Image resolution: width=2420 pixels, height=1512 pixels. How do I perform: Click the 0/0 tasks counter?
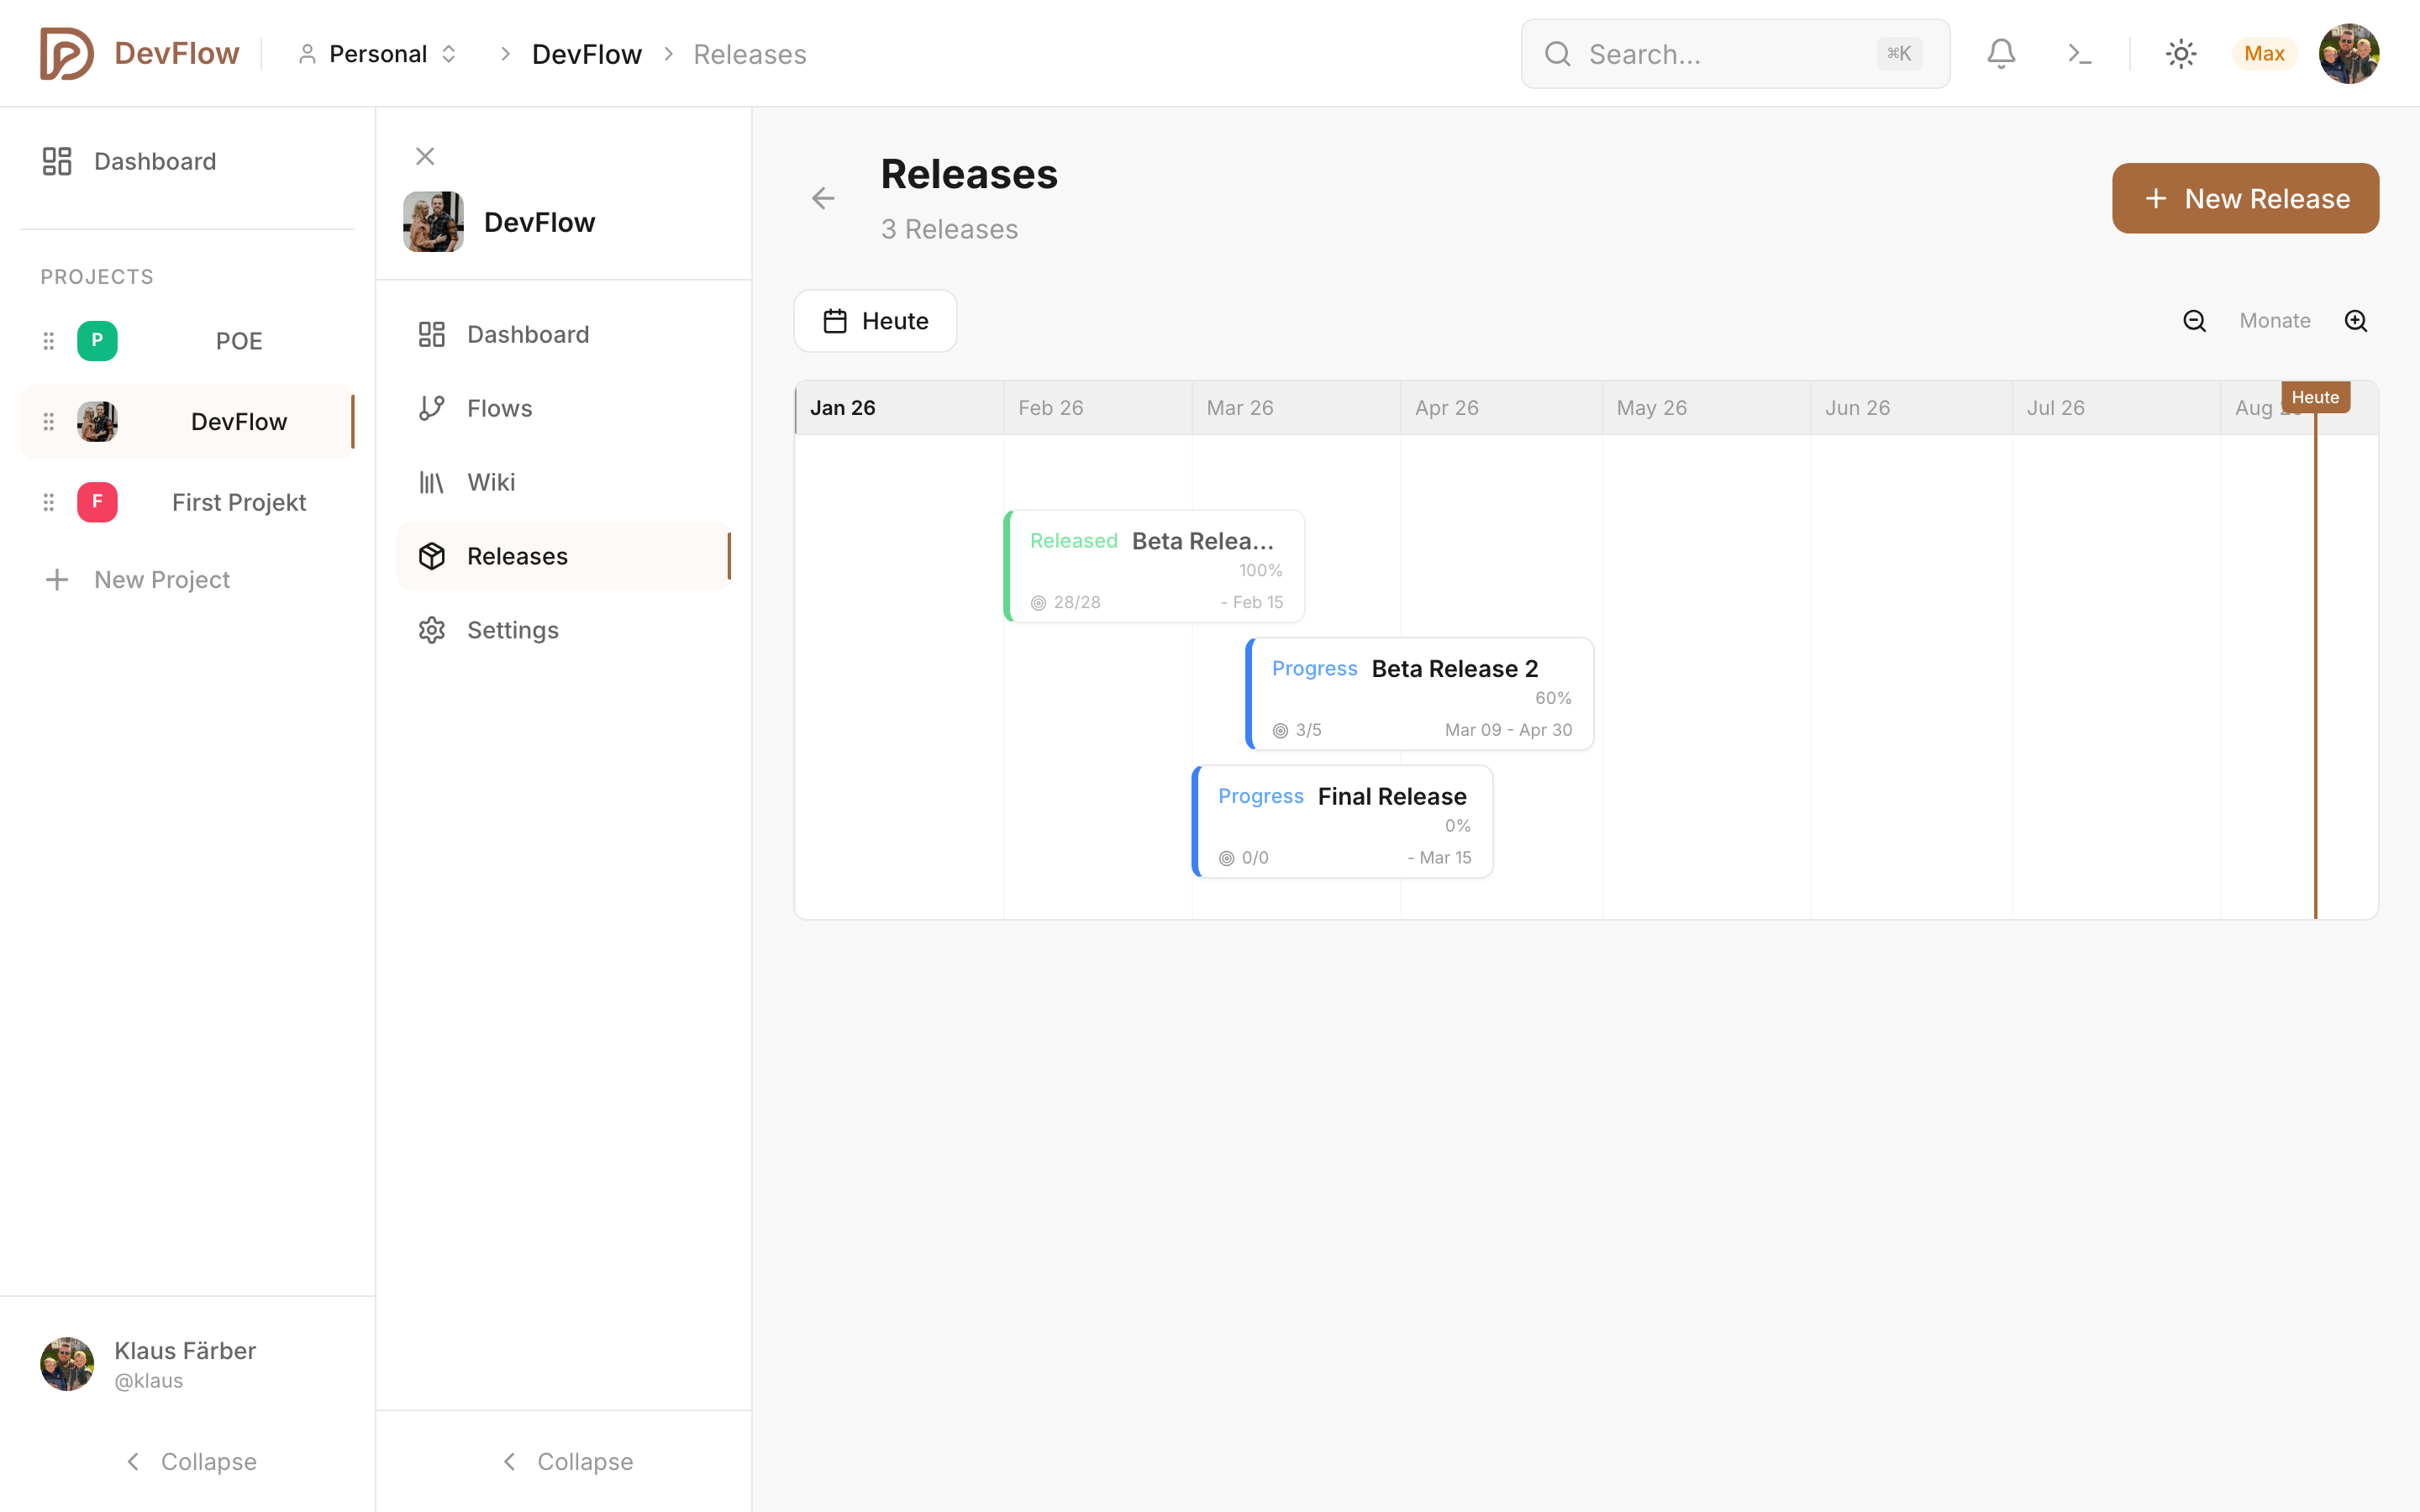click(1244, 858)
